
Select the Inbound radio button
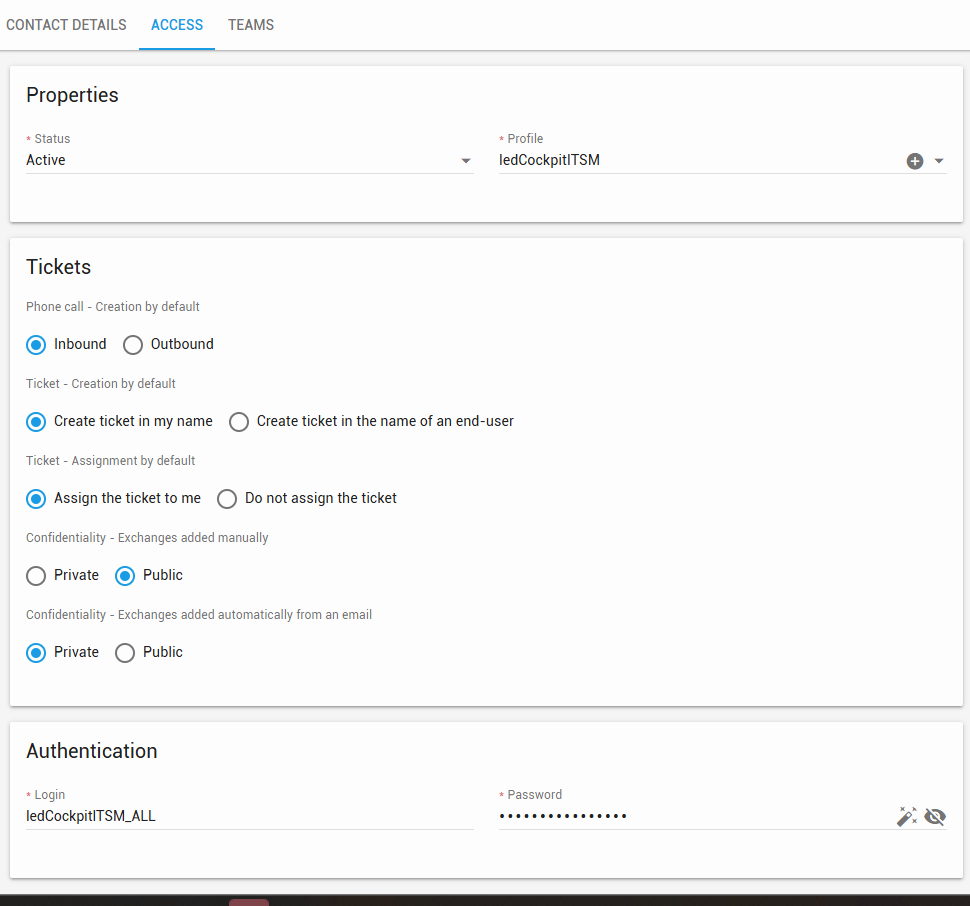coord(36,344)
